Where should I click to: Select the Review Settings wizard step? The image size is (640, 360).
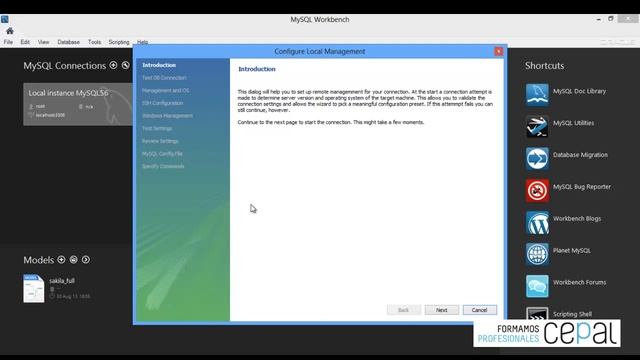160,141
